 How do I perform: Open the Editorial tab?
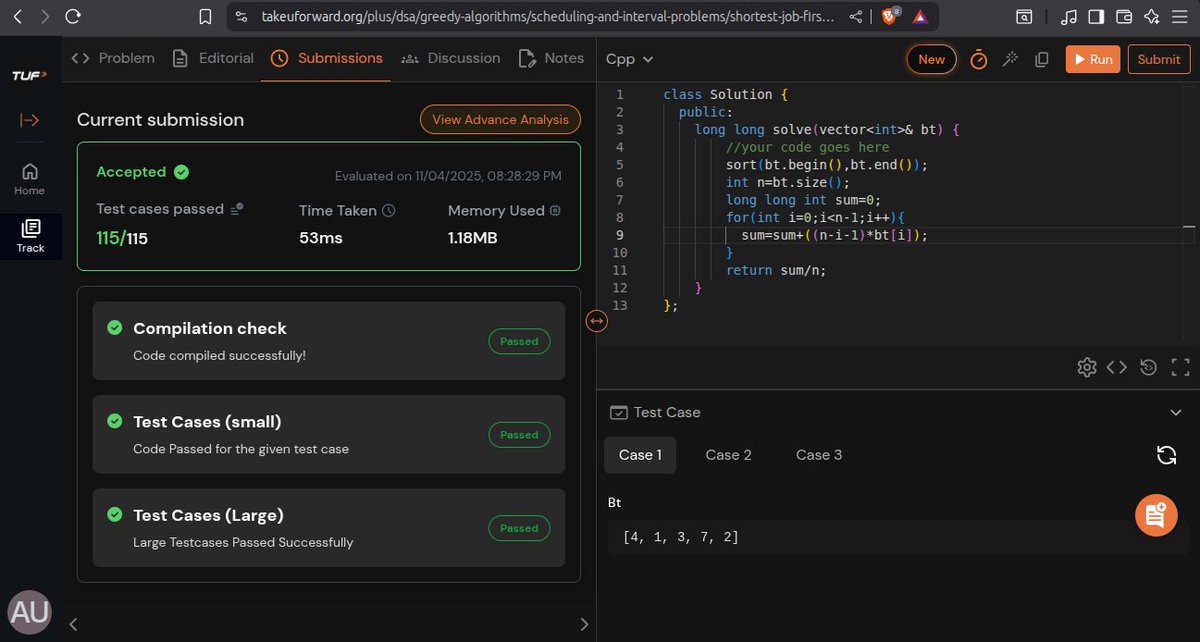213,58
